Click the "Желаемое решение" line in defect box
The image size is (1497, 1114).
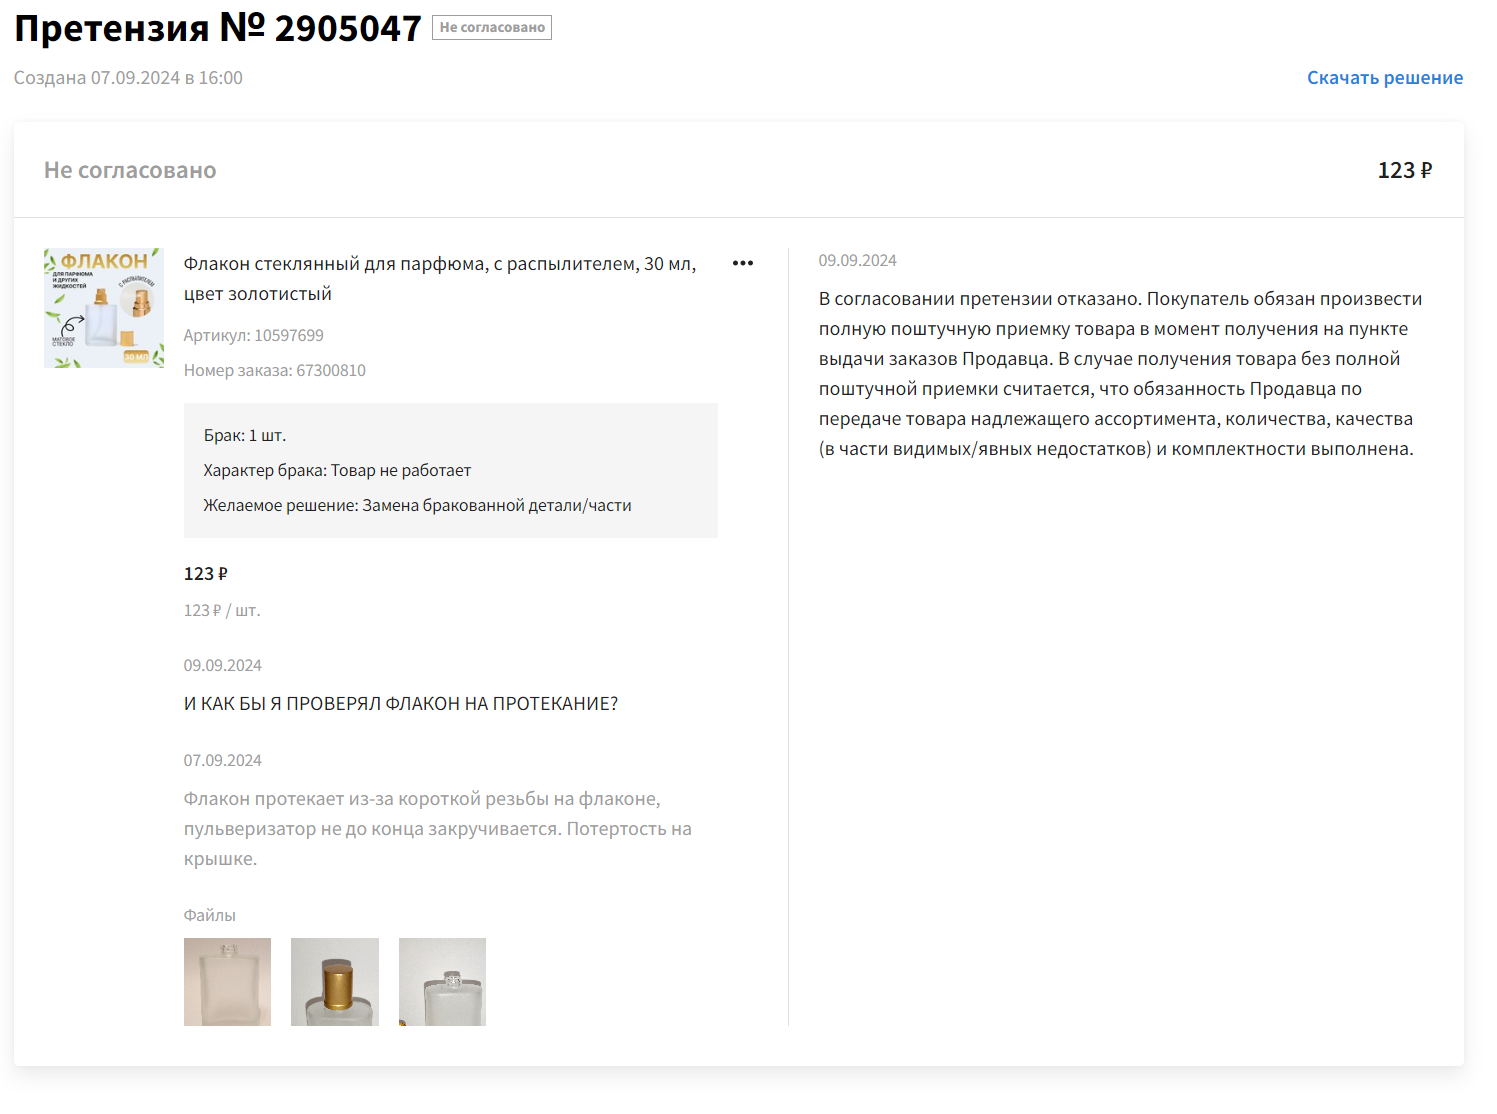417,505
